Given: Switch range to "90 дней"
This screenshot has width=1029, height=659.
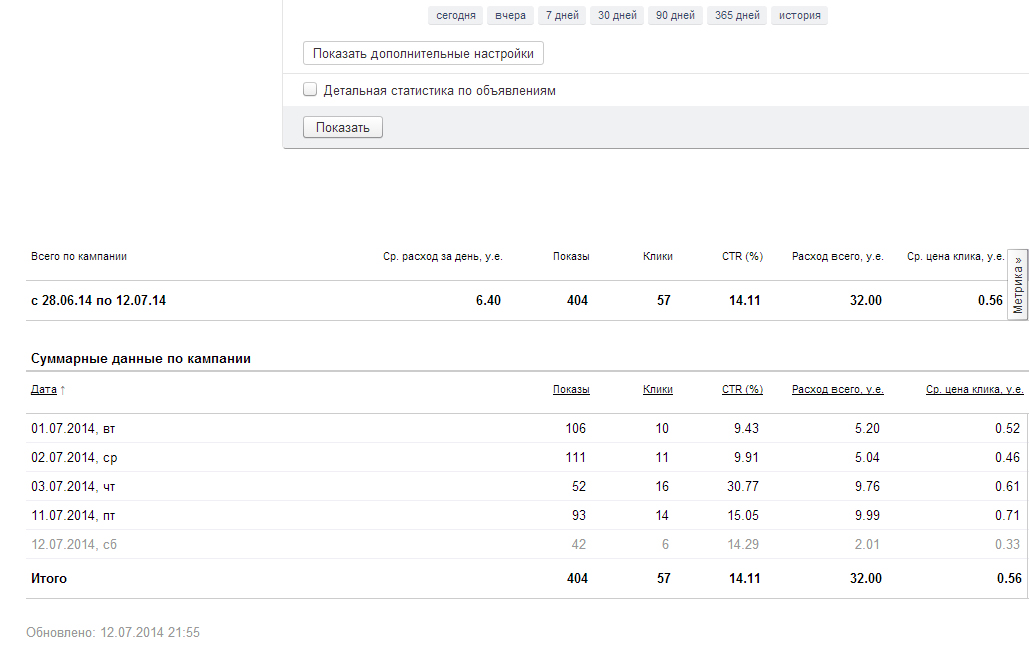Looking at the screenshot, I should [x=675, y=16].
